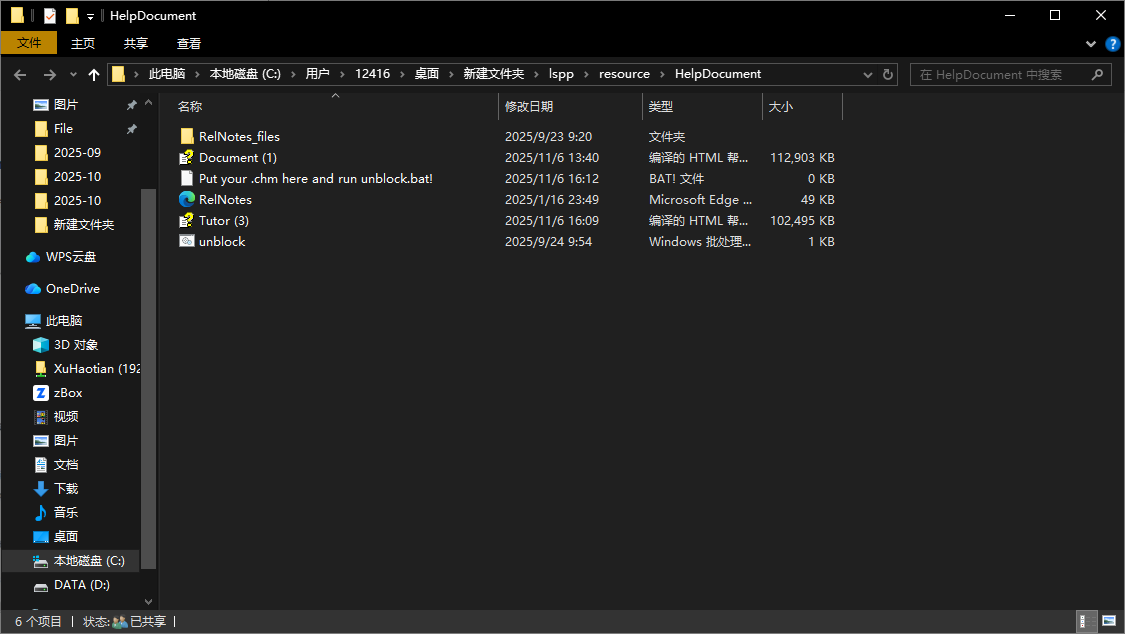Open the address bar history dropdown
The image size is (1125, 634).
[867, 75]
